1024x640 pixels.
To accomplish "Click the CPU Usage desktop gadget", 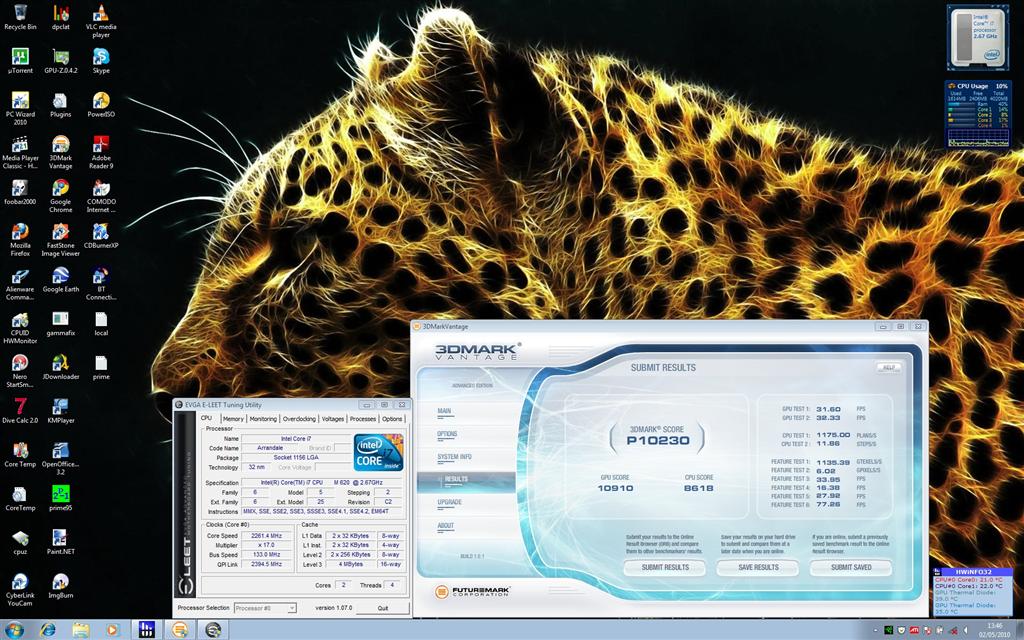I will point(978,114).
